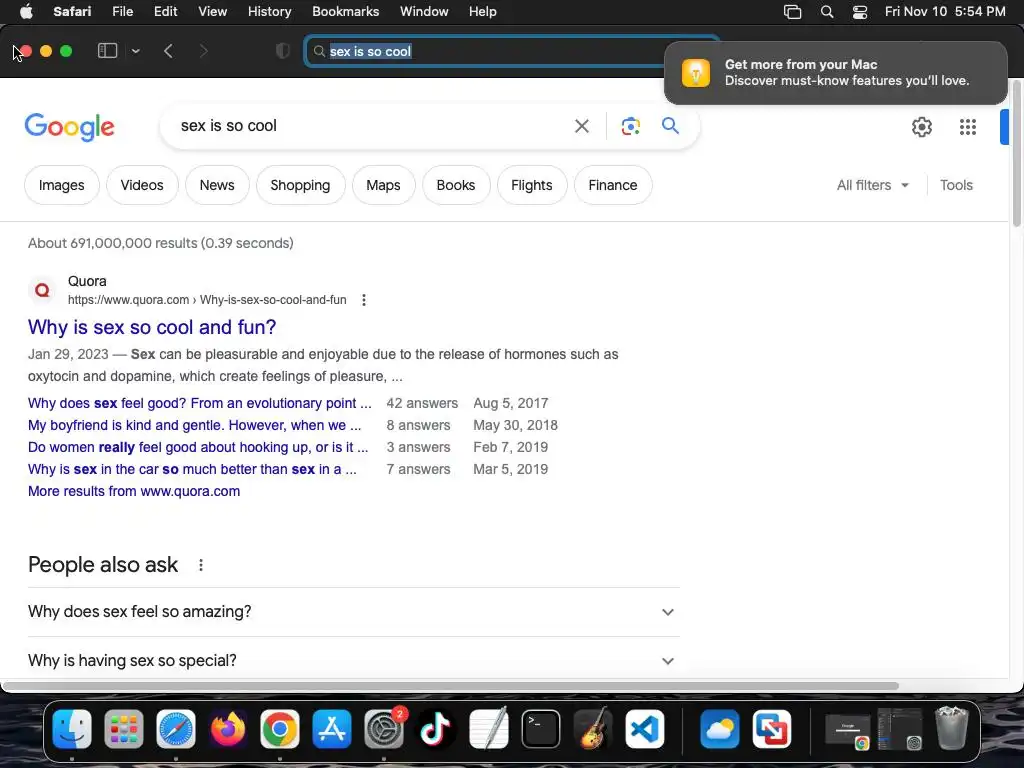
Task: Open TextEdit from the Dock
Action: tap(488, 729)
